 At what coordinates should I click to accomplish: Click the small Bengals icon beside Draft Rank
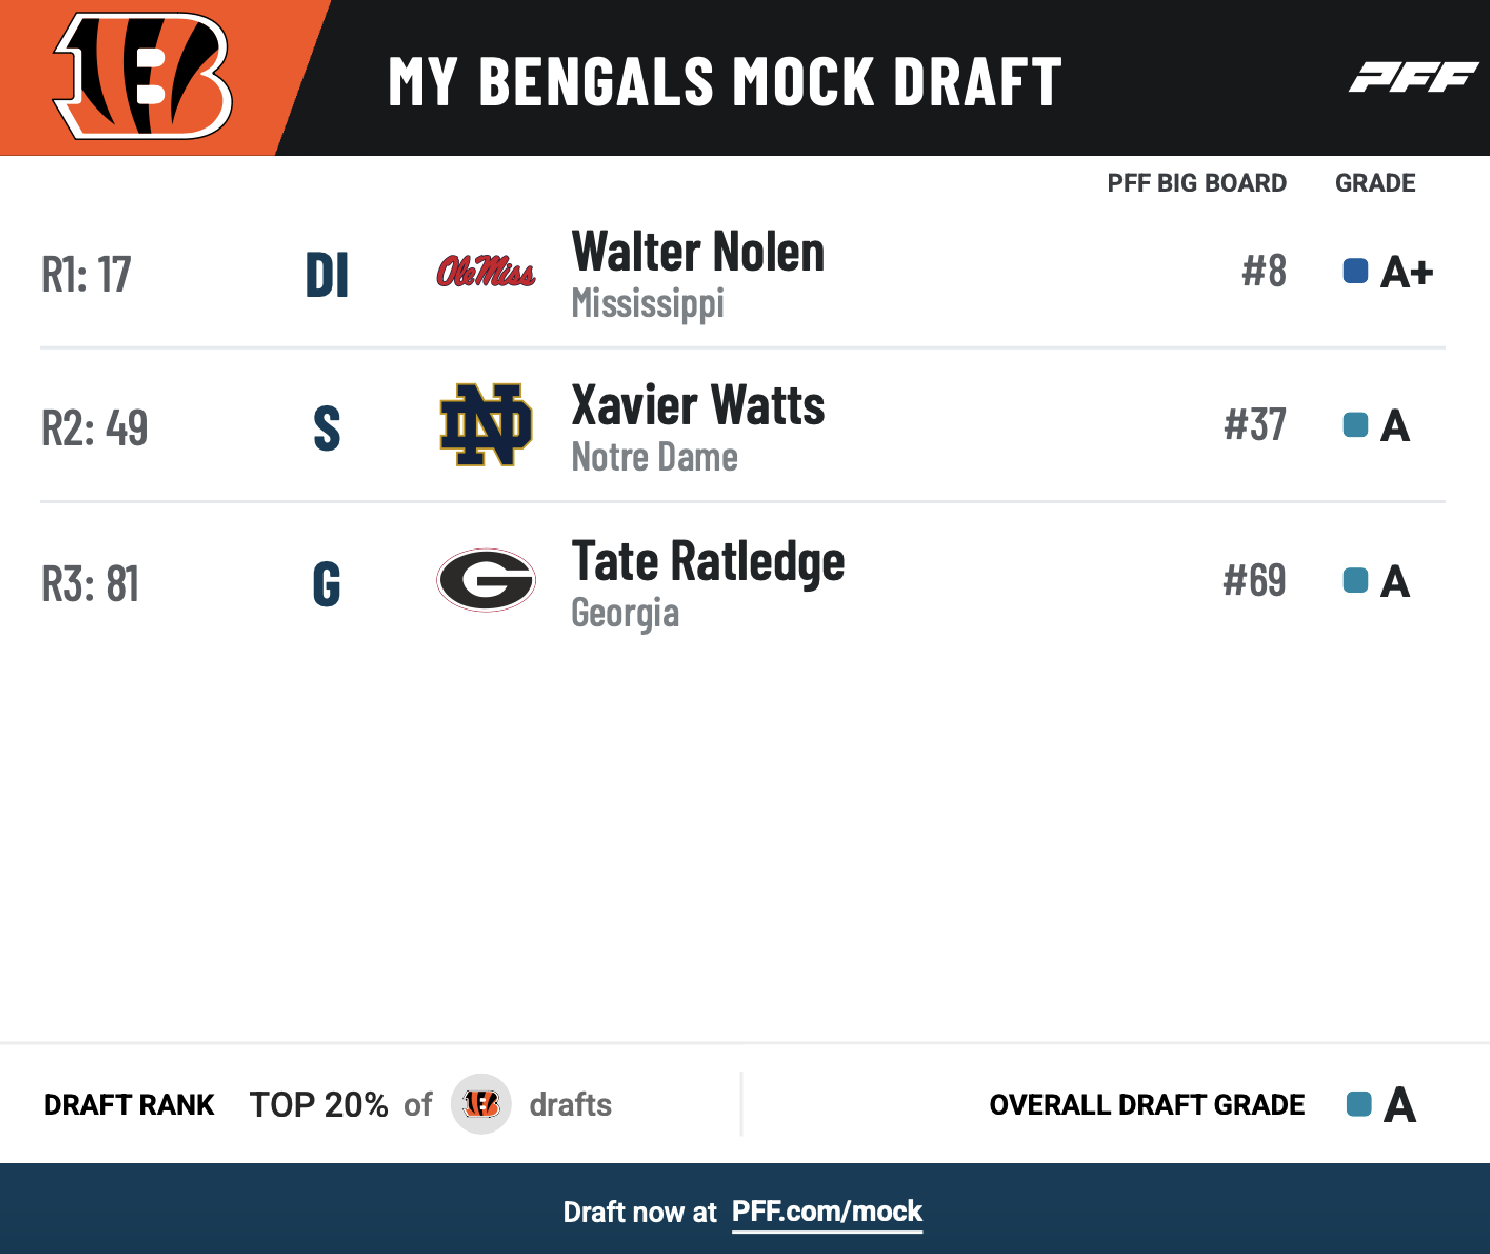tap(481, 1104)
